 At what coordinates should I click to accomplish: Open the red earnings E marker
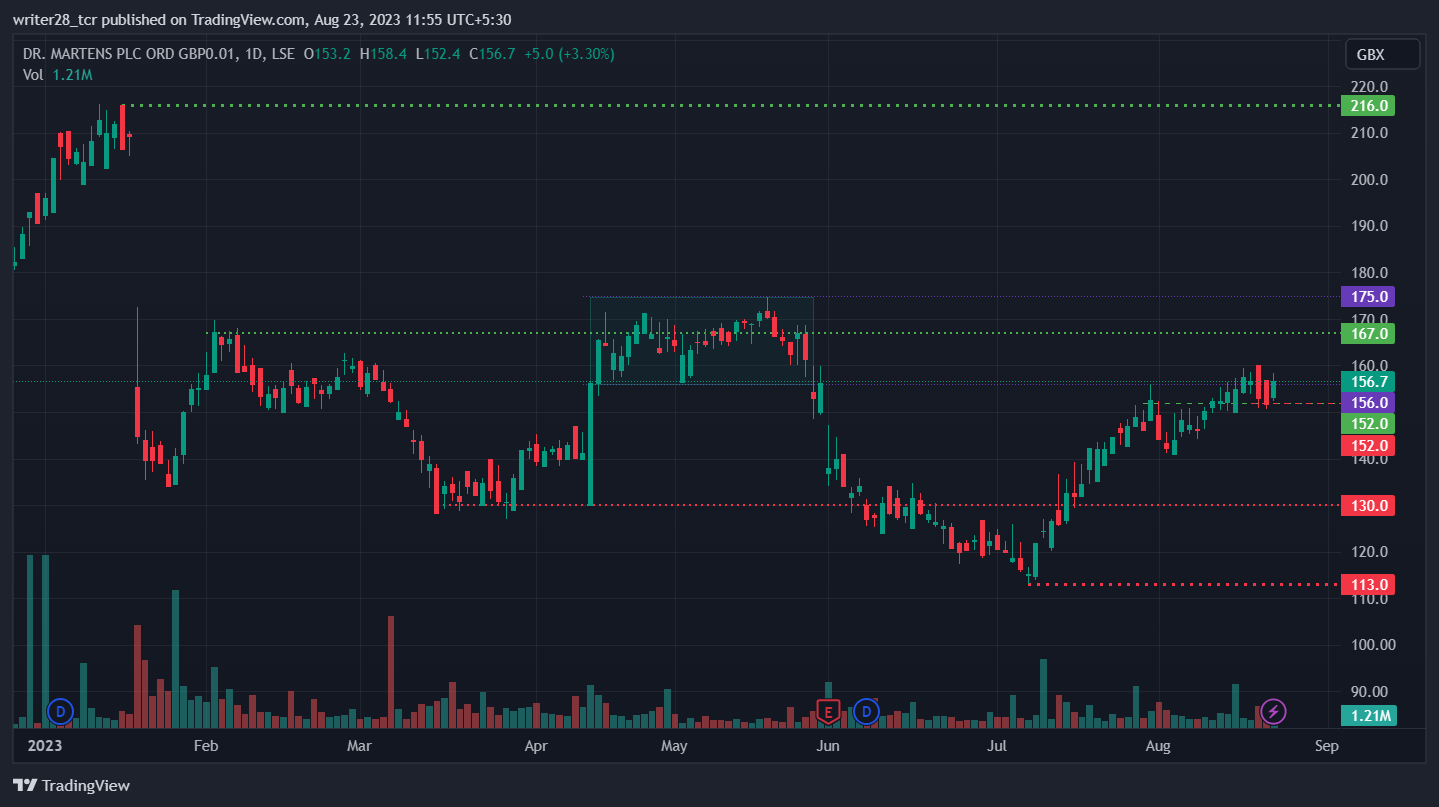[x=827, y=712]
